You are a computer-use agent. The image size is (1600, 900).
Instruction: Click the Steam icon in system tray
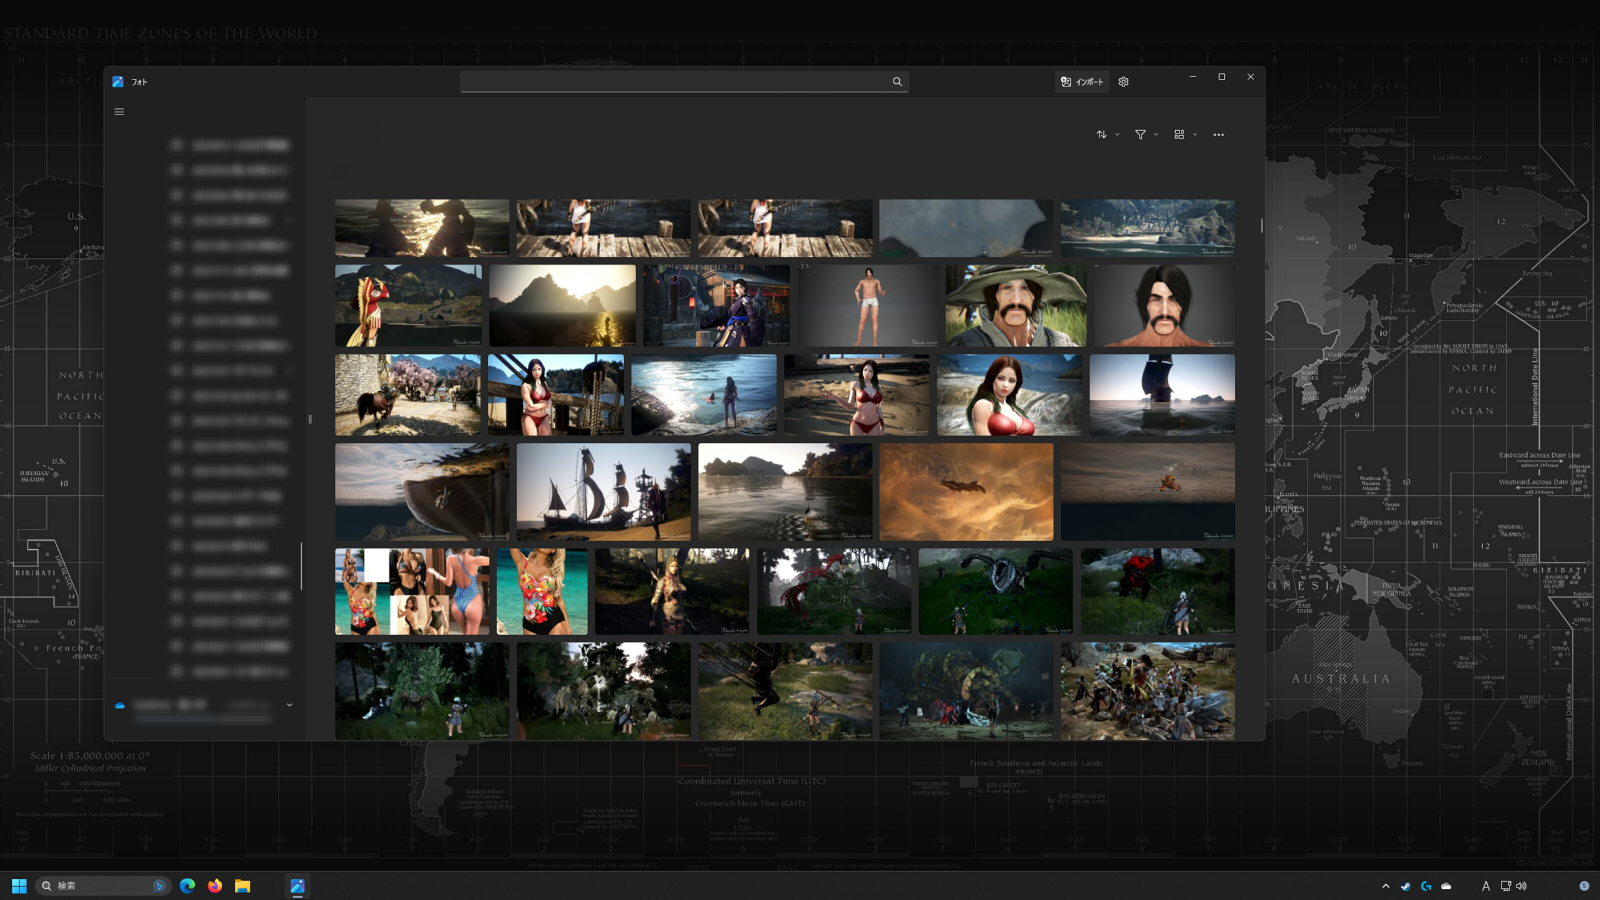(1406, 886)
